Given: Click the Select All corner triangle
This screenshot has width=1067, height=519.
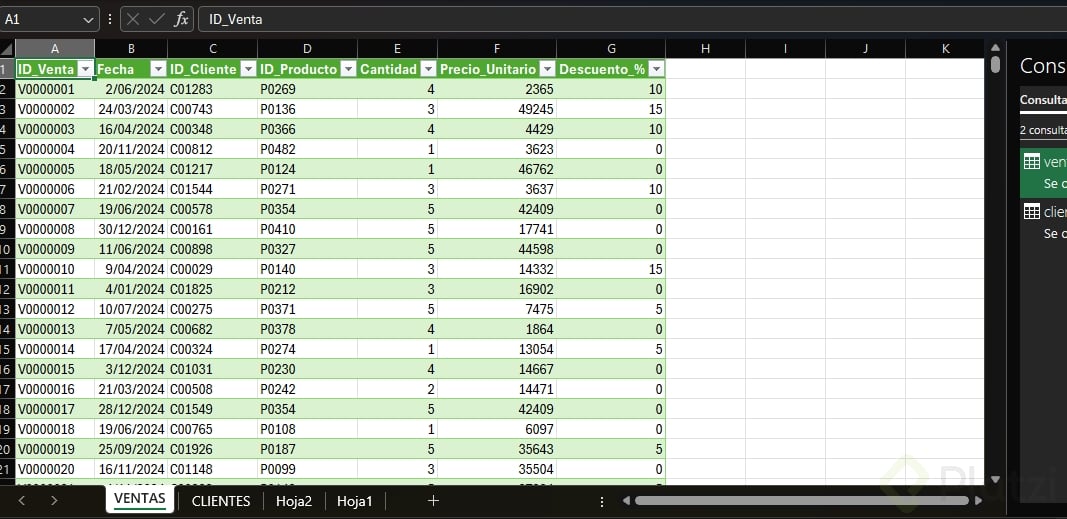Looking at the screenshot, I should coord(7,49).
